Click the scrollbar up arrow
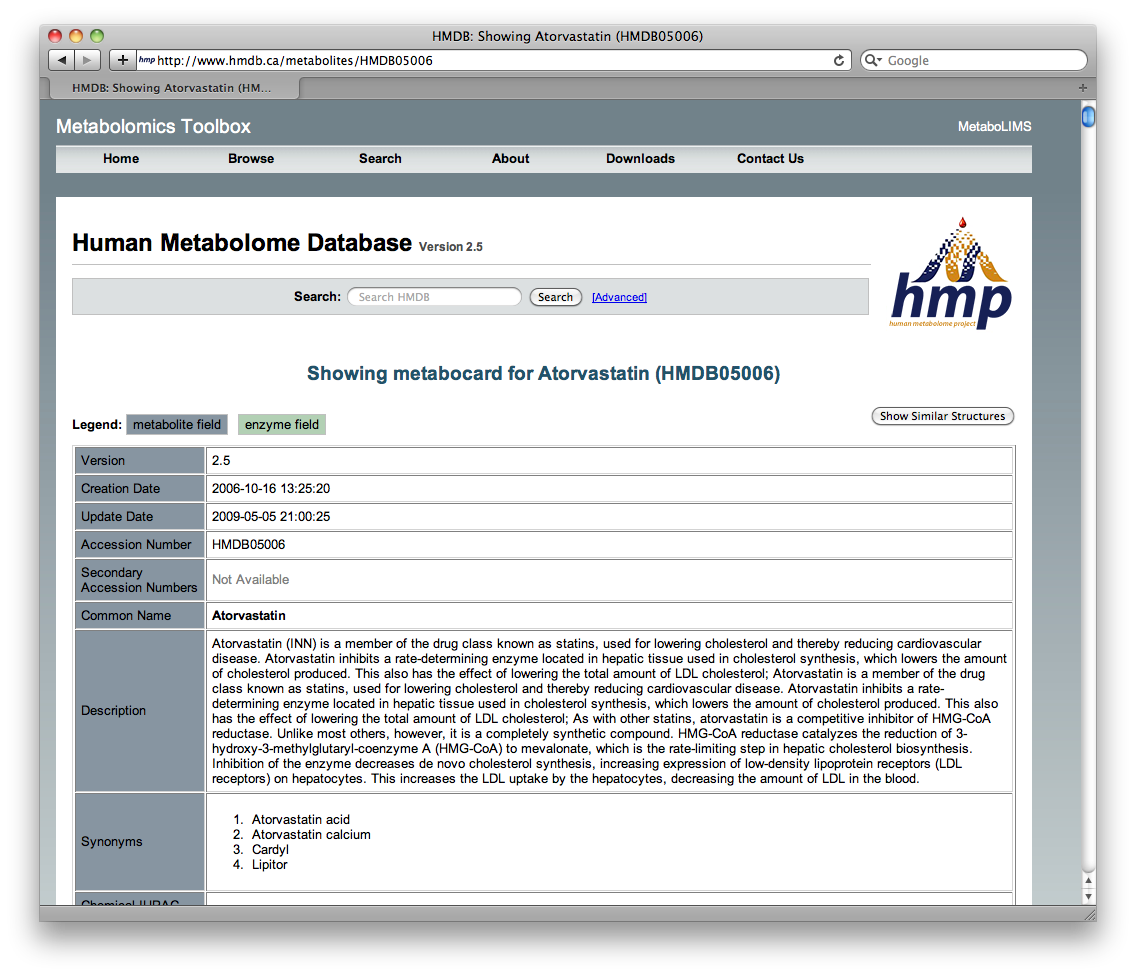Screen dimensions: 1136x976 click(1088, 880)
